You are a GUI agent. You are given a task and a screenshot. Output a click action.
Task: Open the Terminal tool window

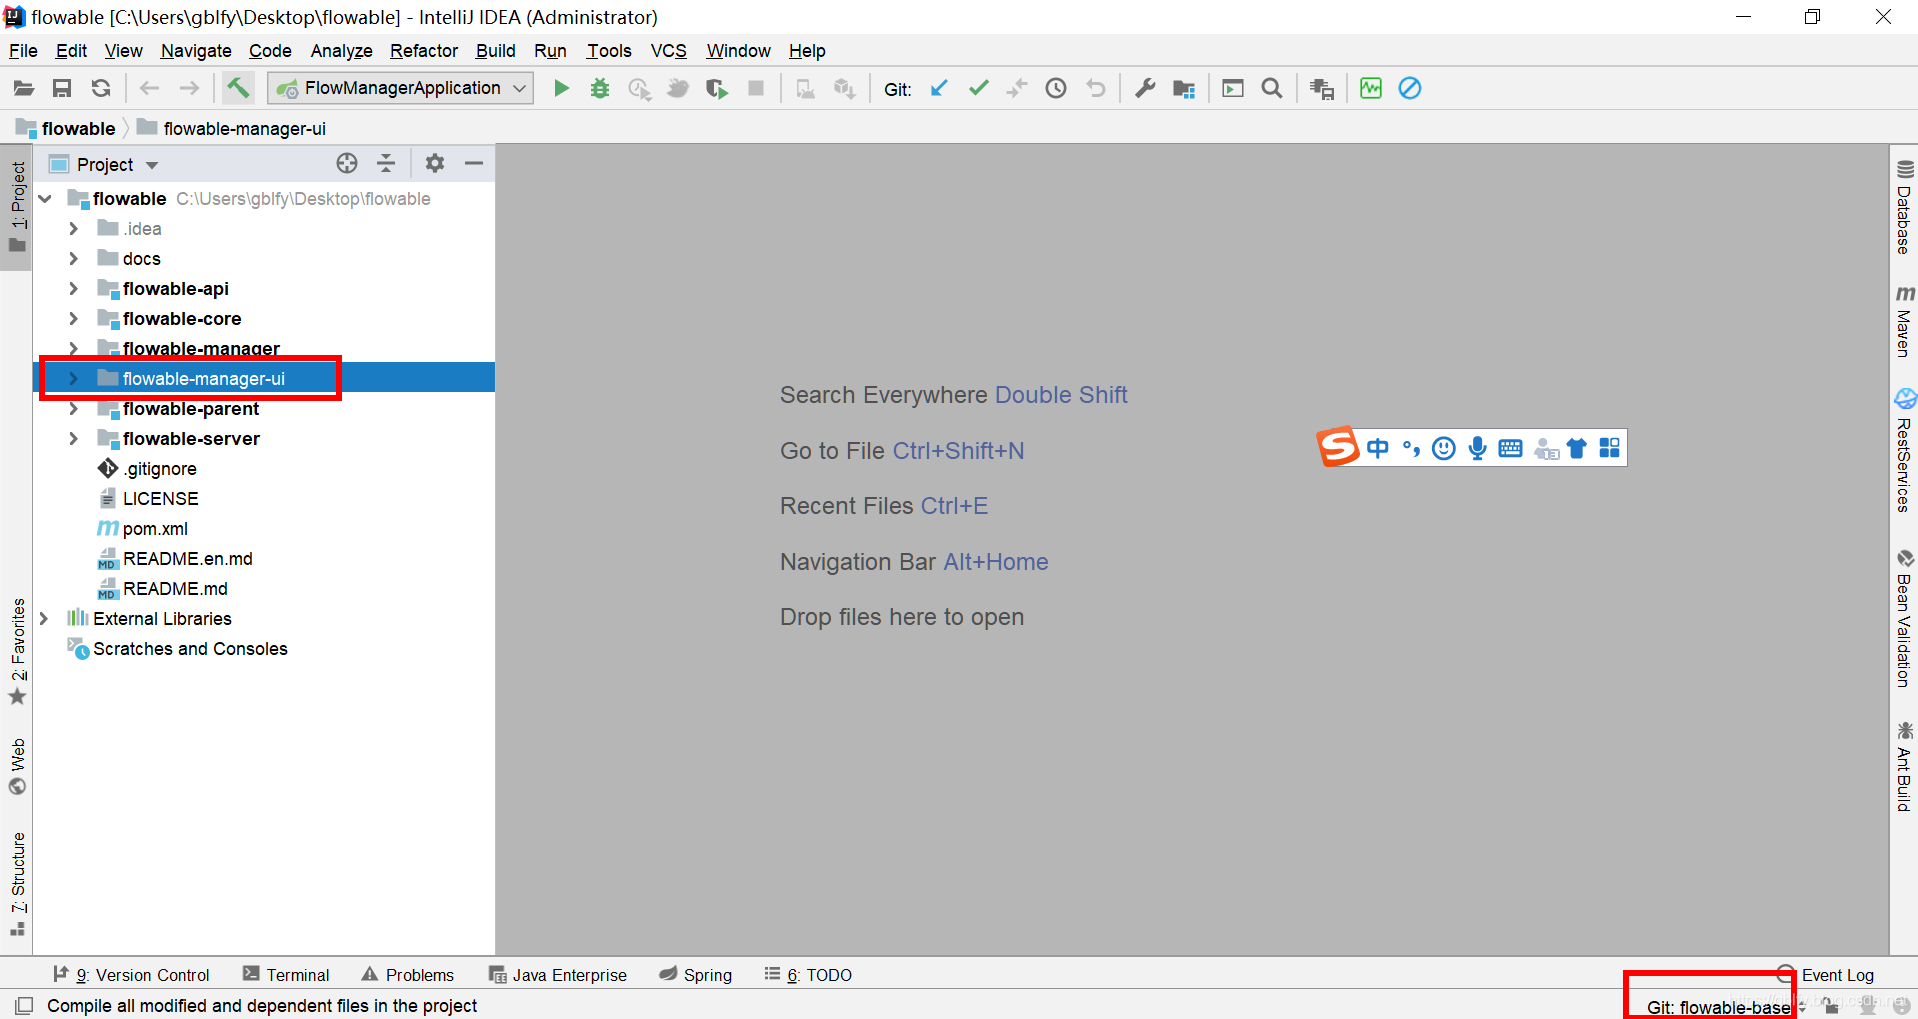286,975
